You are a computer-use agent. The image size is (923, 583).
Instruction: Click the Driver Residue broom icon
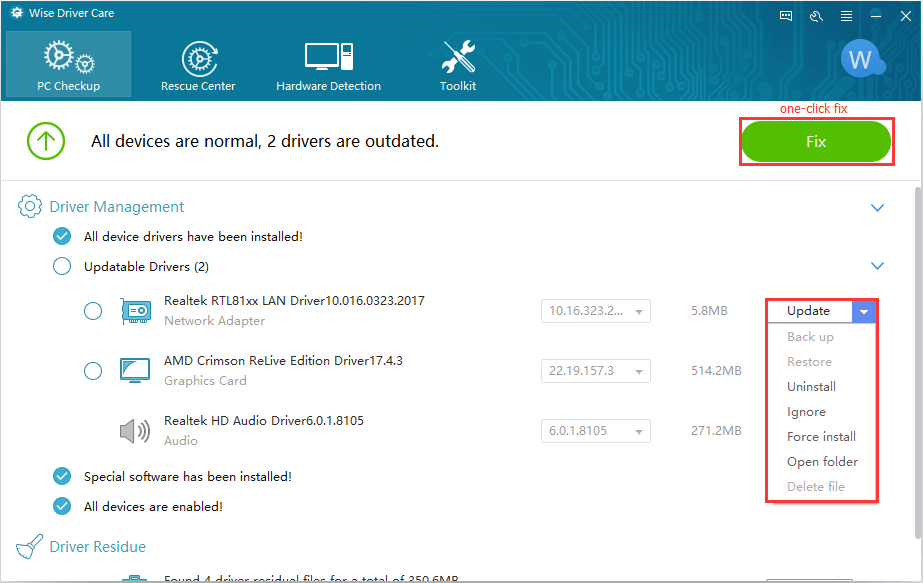click(x=30, y=547)
